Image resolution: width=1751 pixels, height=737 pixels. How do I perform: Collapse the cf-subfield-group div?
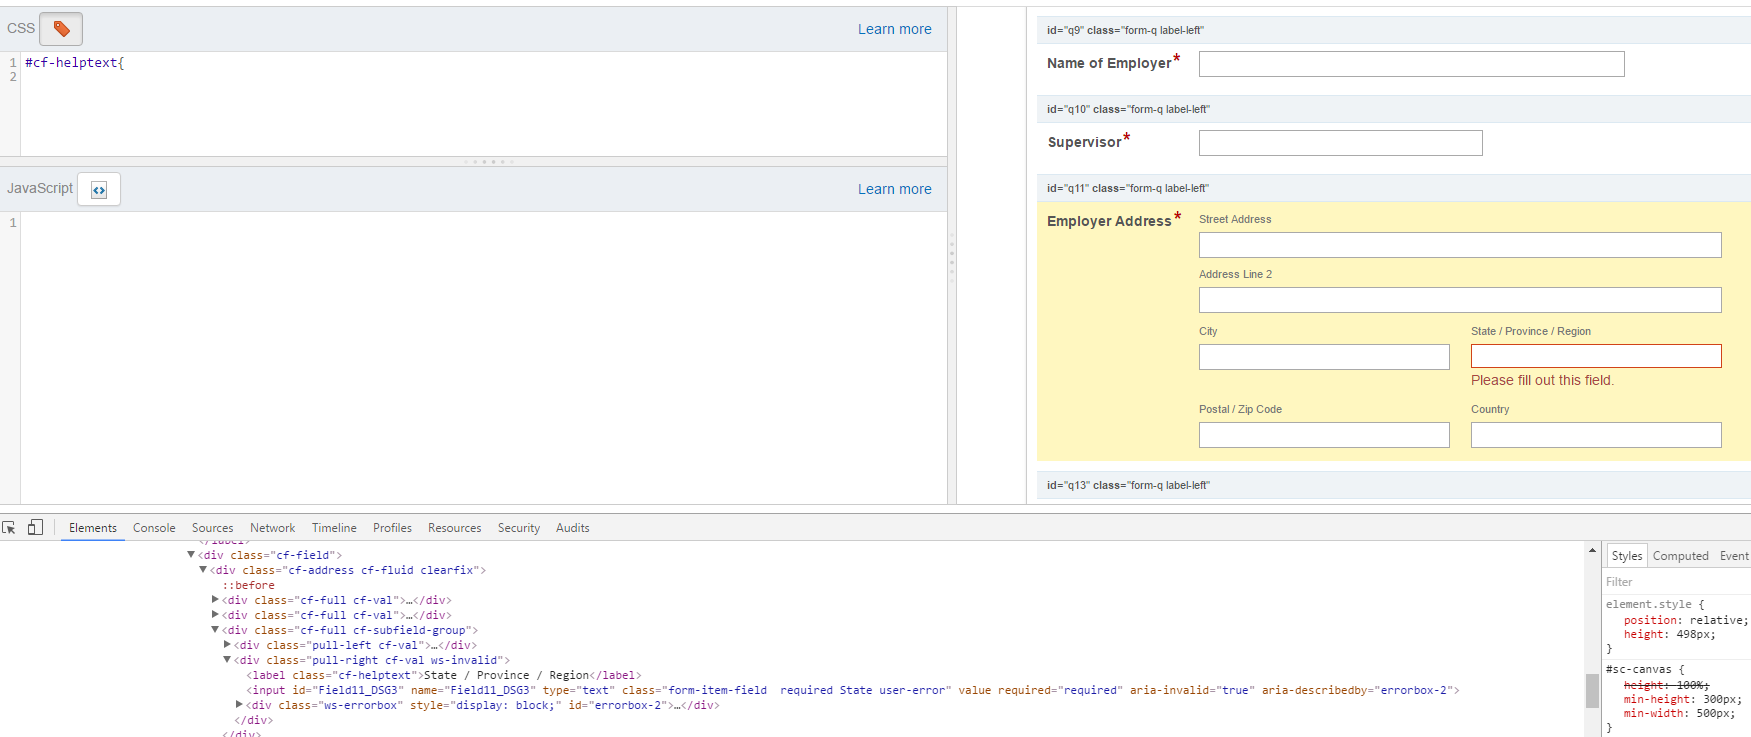(215, 629)
